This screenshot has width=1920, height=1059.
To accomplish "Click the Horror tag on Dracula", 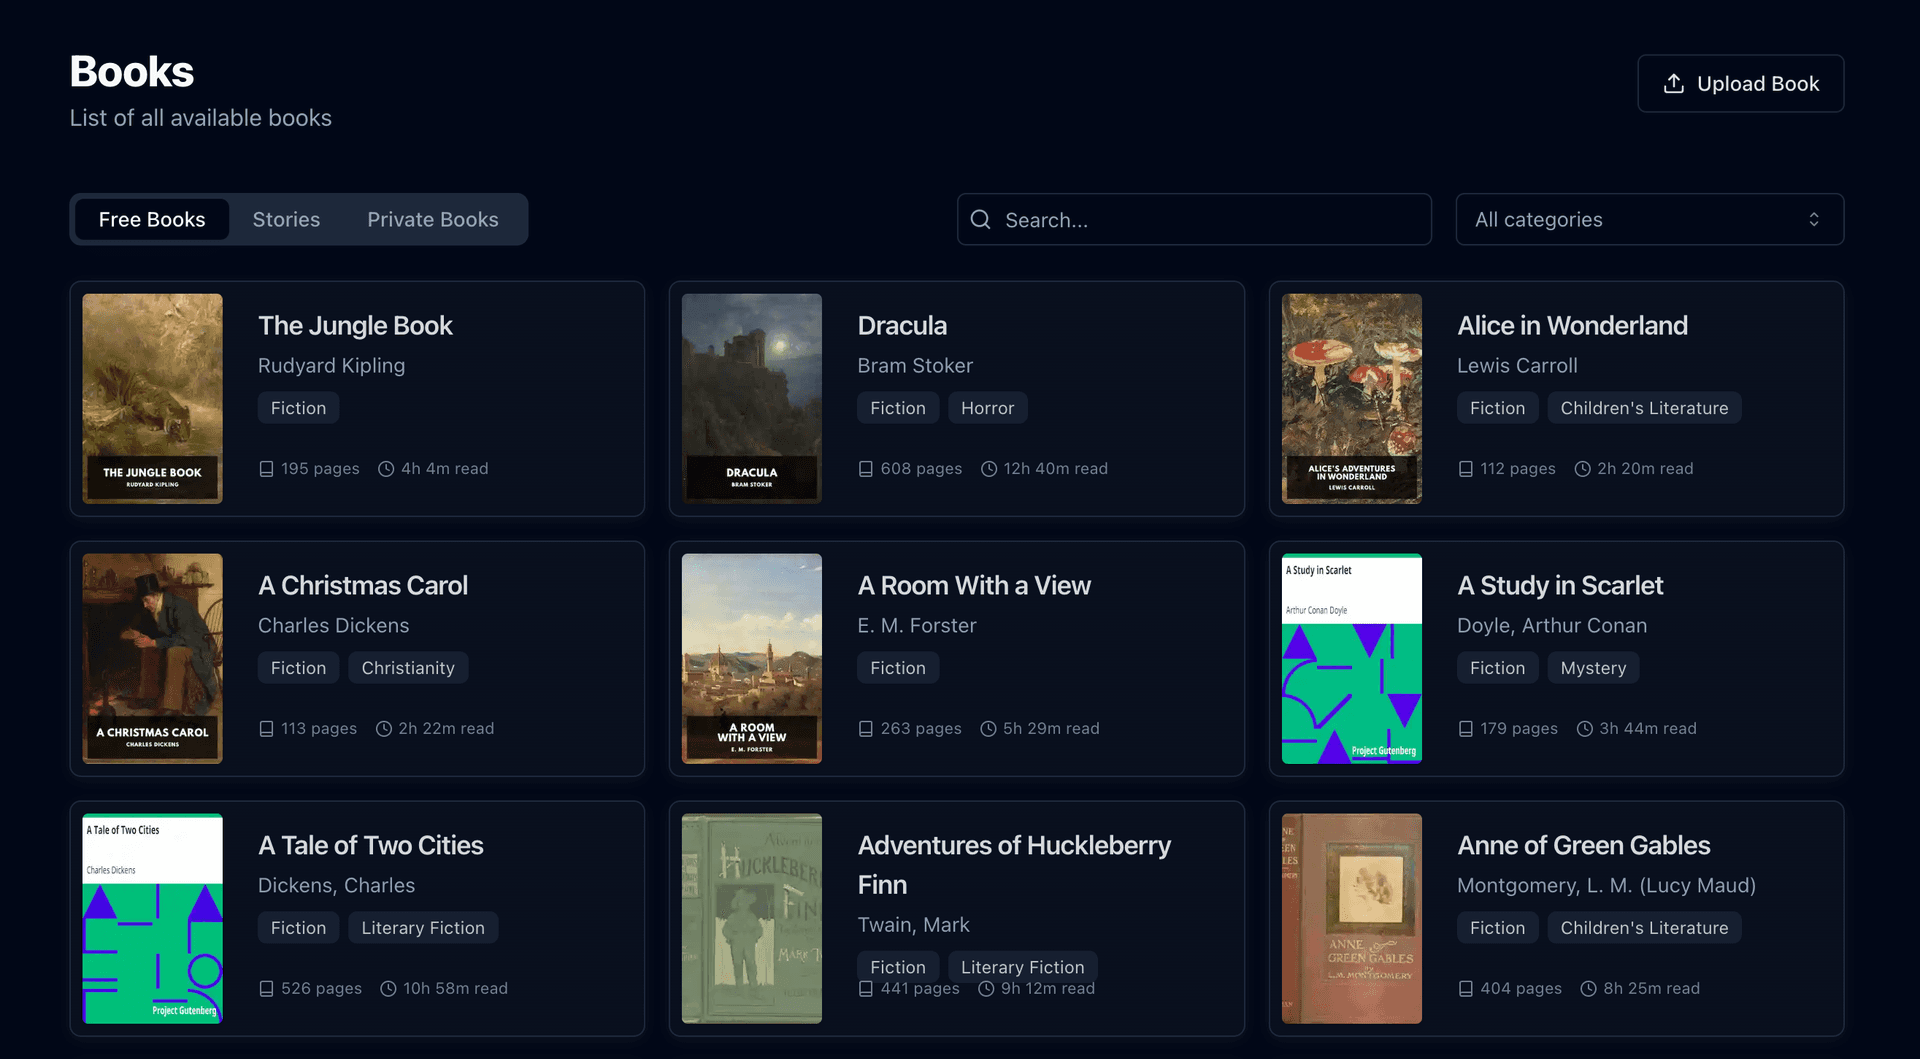I will (986, 408).
